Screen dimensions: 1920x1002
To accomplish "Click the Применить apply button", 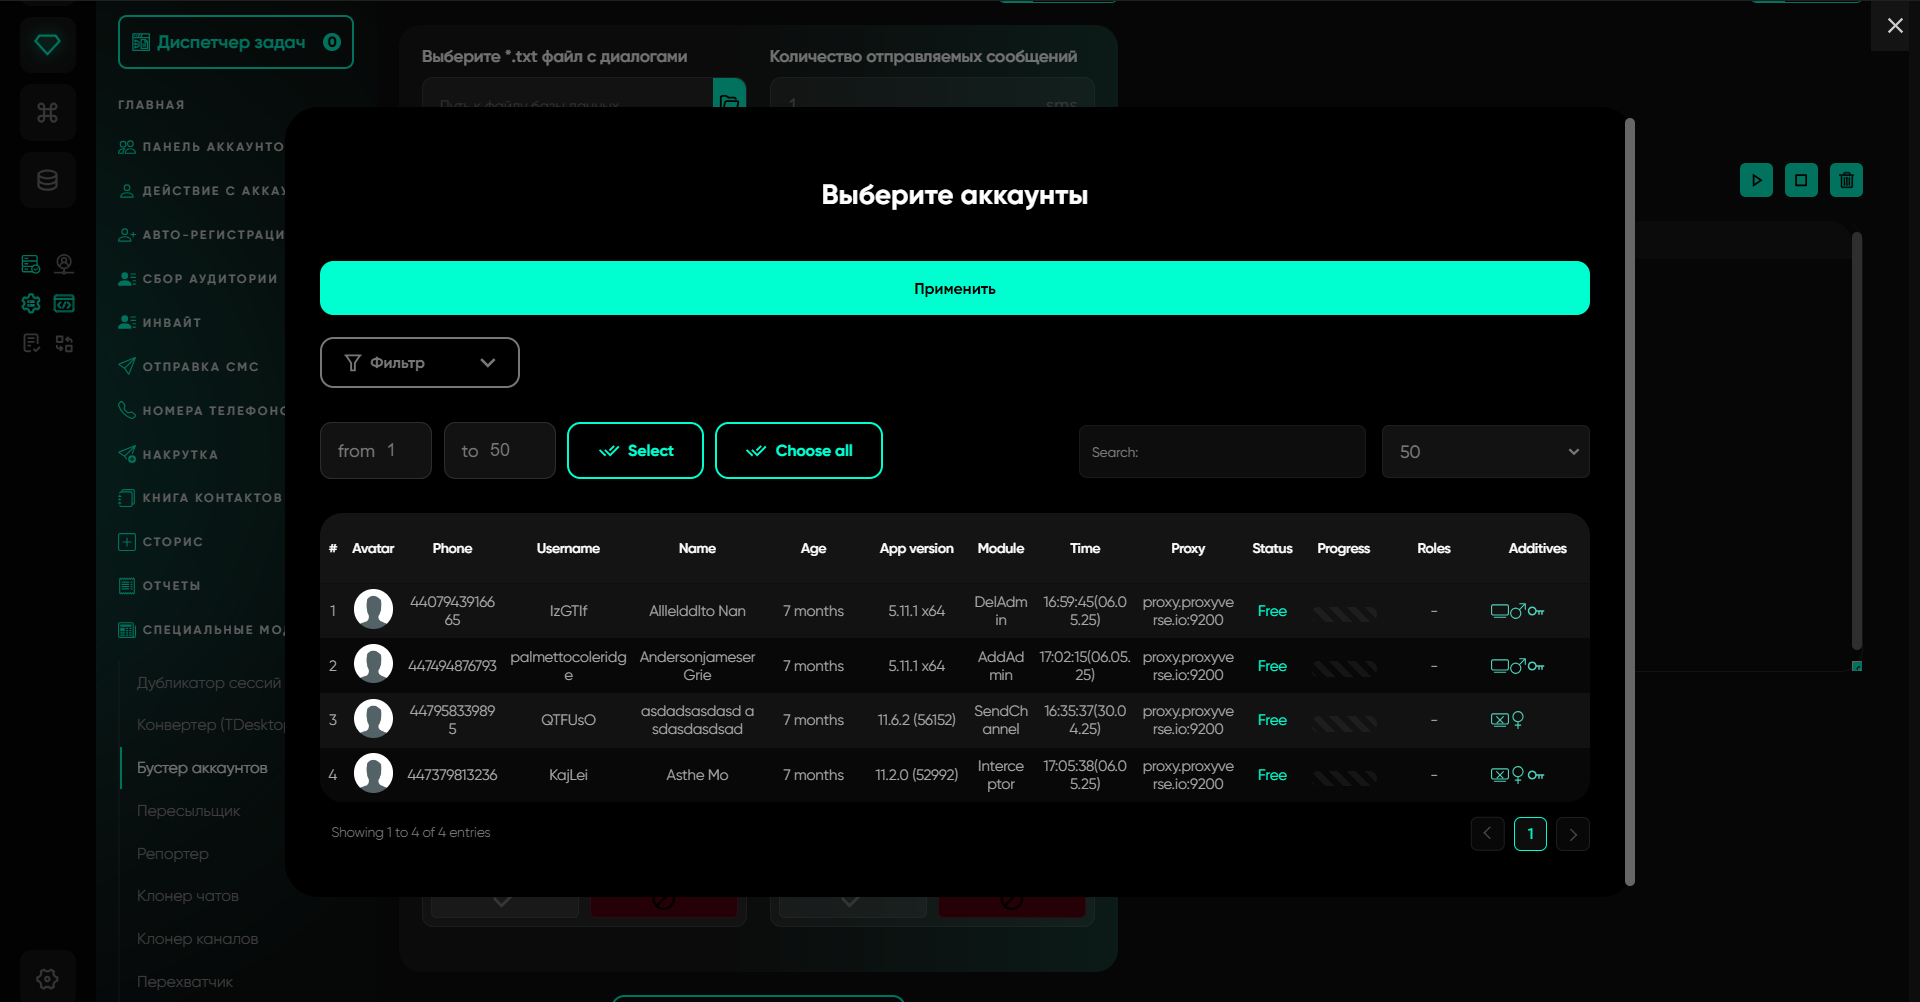I will coord(954,288).
